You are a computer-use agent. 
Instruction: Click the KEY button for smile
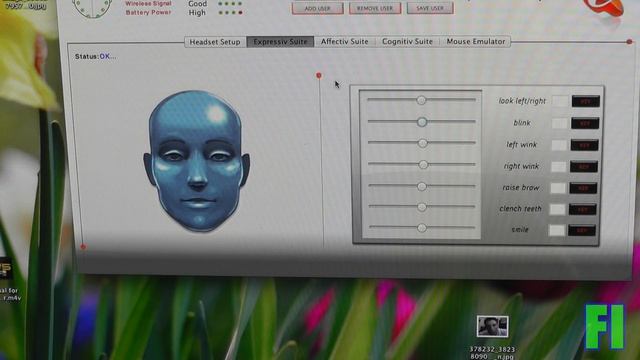tap(582, 230)
